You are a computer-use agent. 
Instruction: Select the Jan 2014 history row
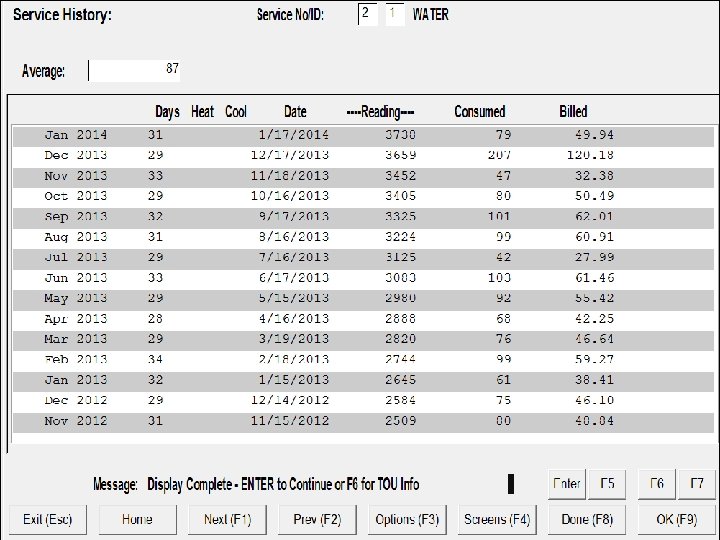[363, 135]
